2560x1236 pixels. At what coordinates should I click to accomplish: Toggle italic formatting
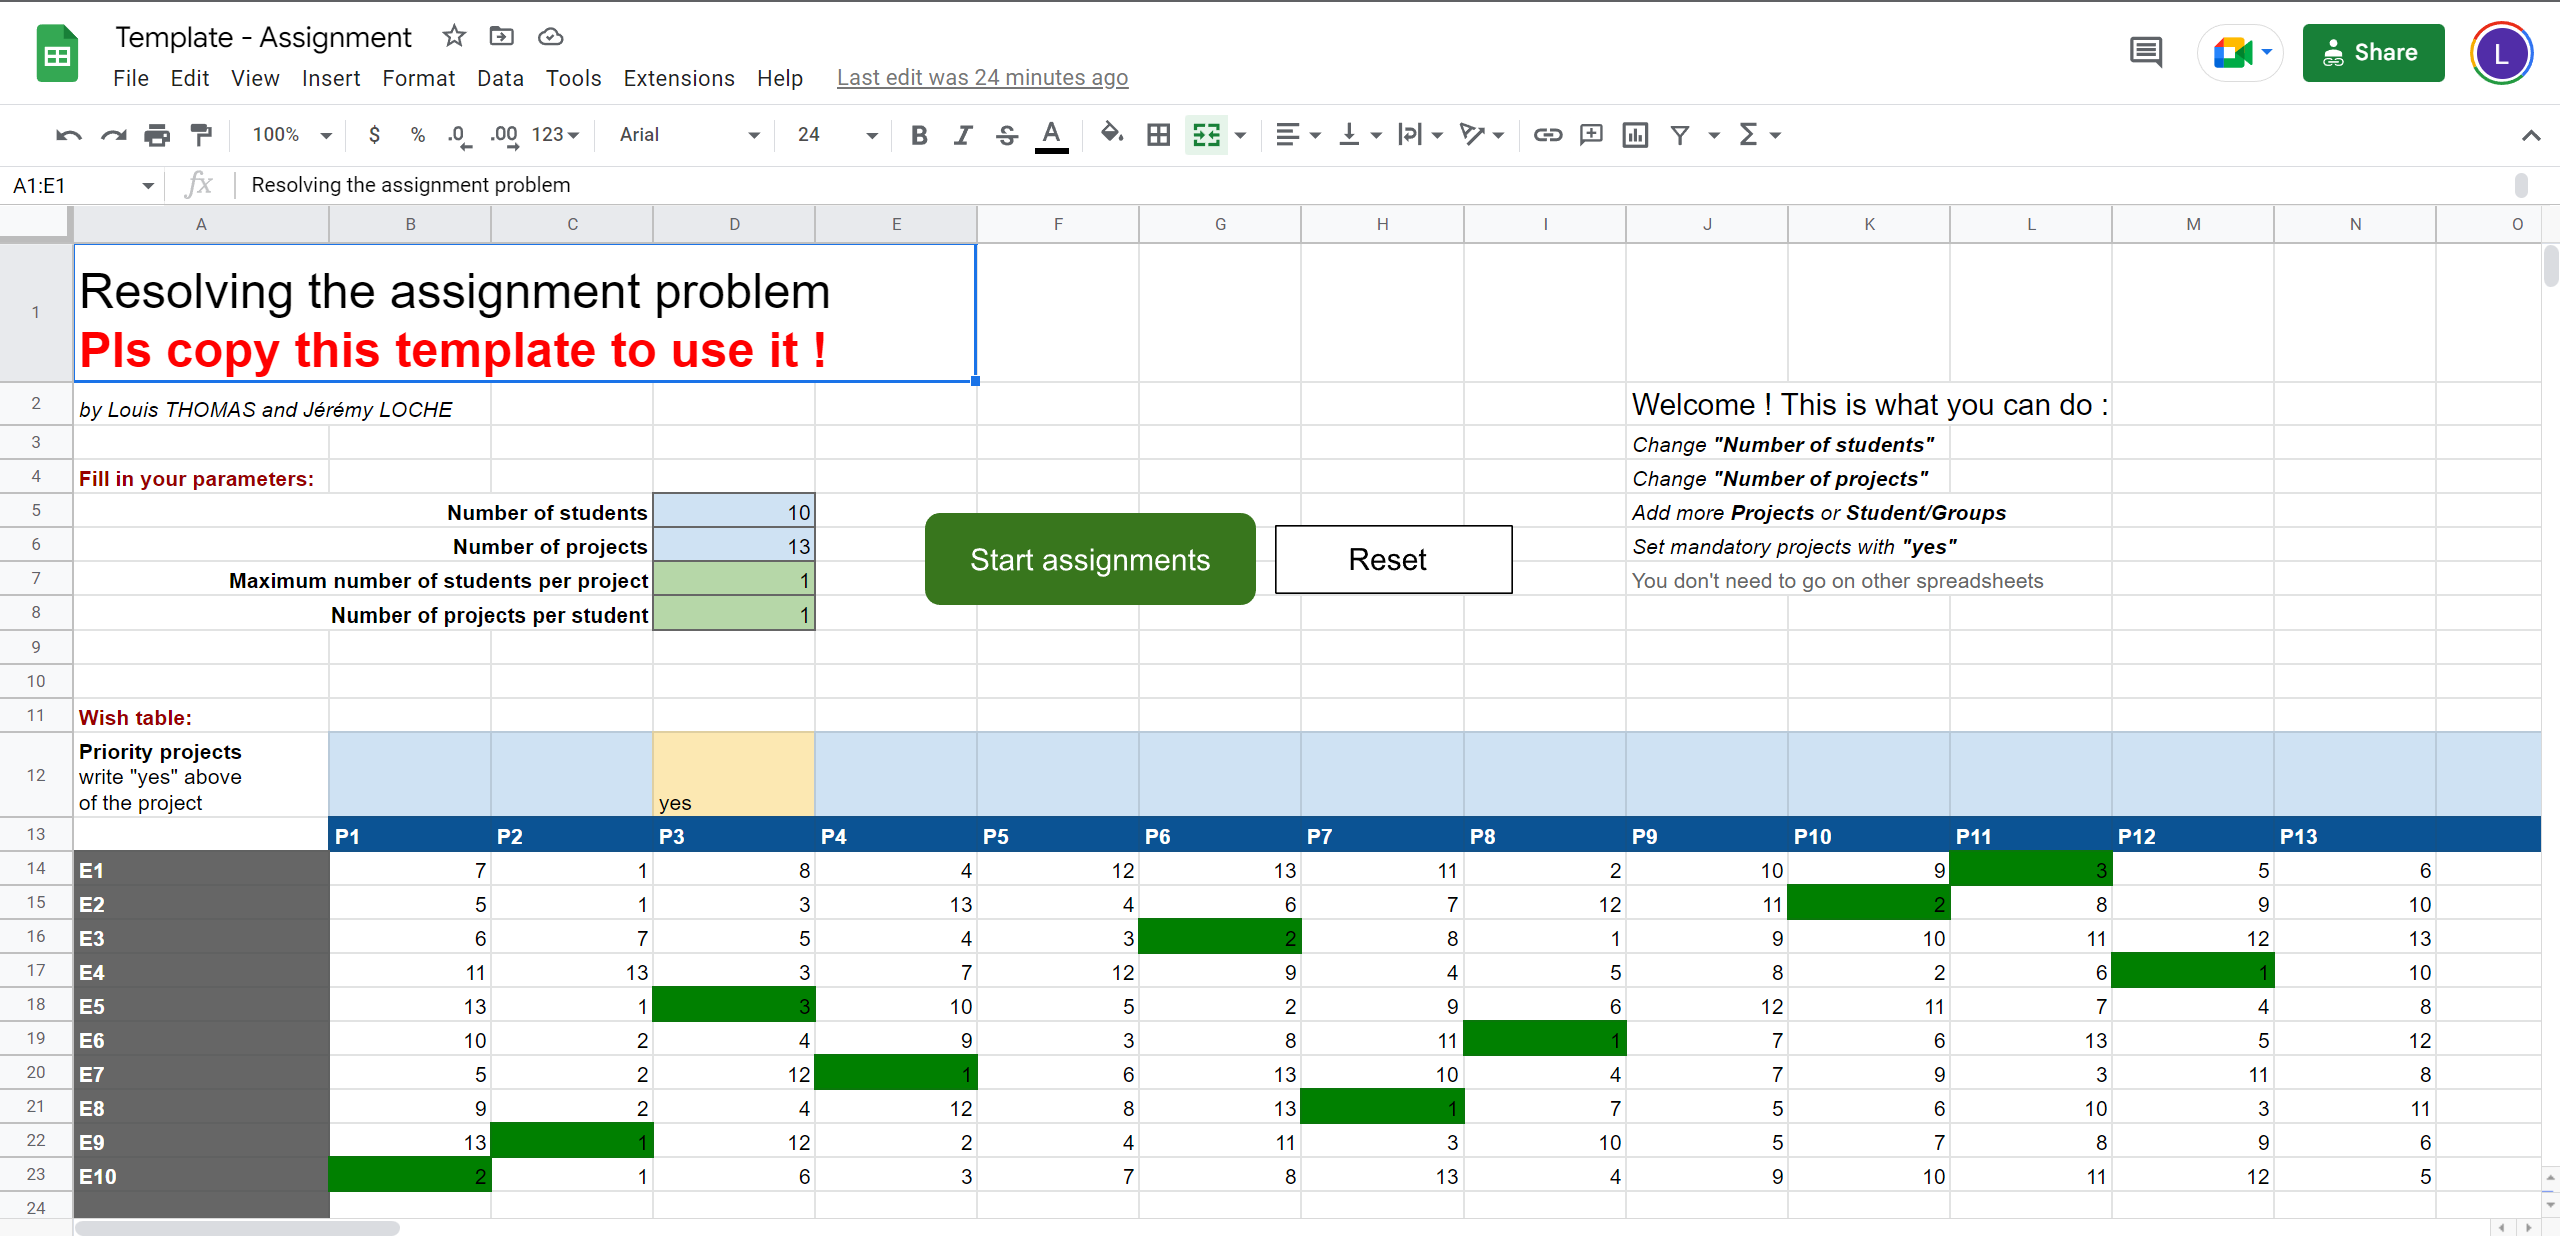click(x=962, y=135)
